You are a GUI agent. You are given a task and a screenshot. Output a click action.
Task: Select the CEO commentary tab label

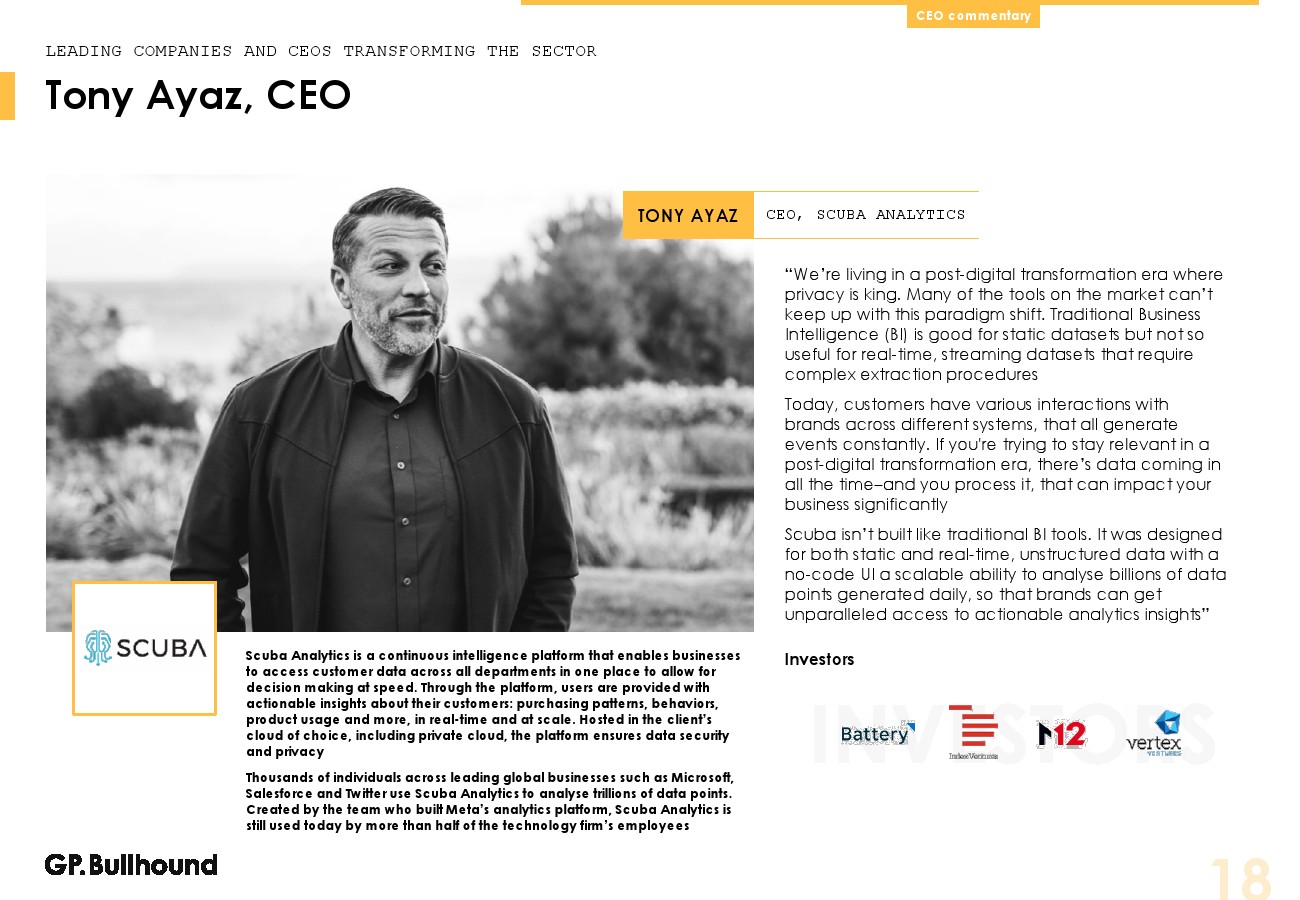[x=973, y=16]
